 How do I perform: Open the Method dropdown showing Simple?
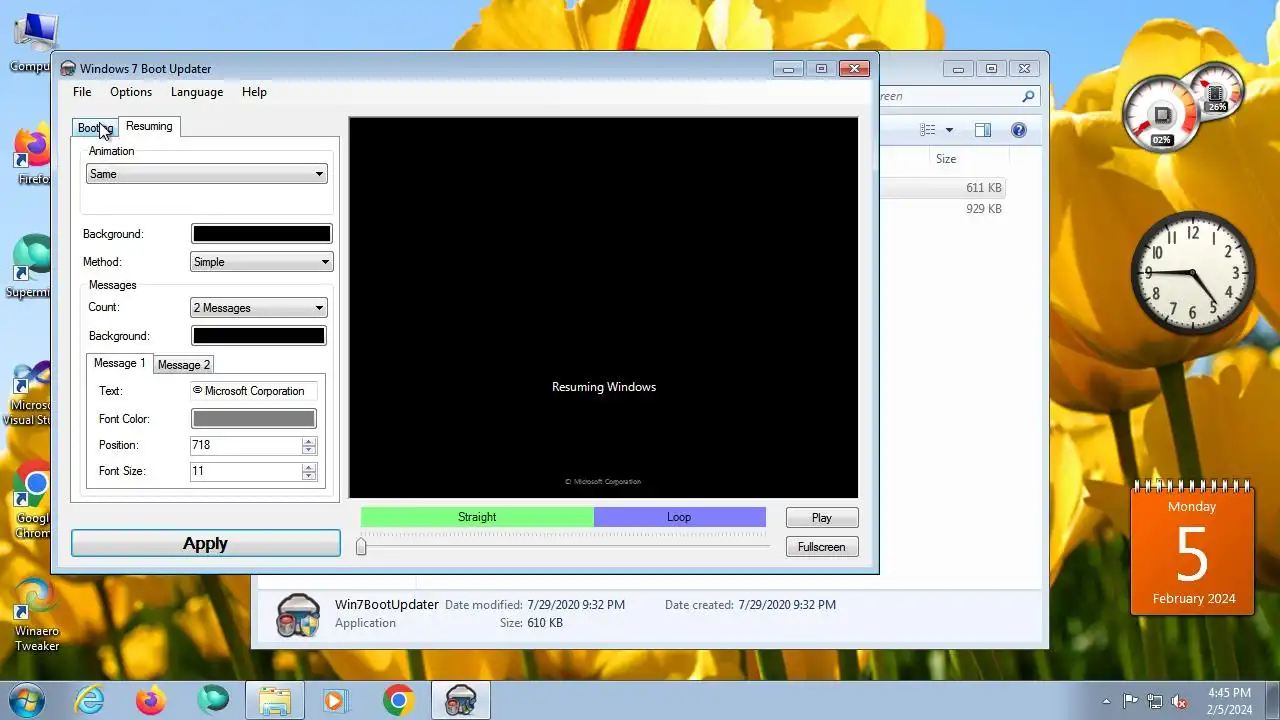pyautogui.click(x=262, y=262)
